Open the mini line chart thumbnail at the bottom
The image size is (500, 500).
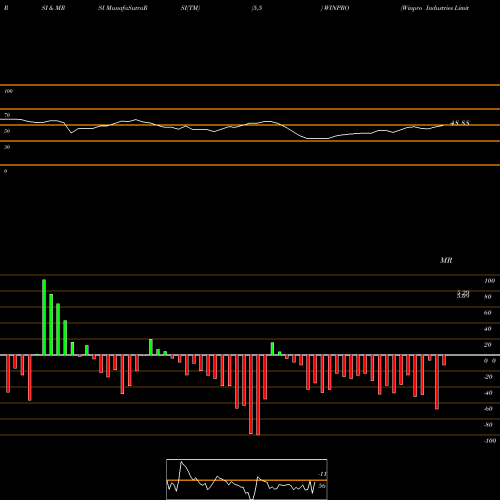247,479
